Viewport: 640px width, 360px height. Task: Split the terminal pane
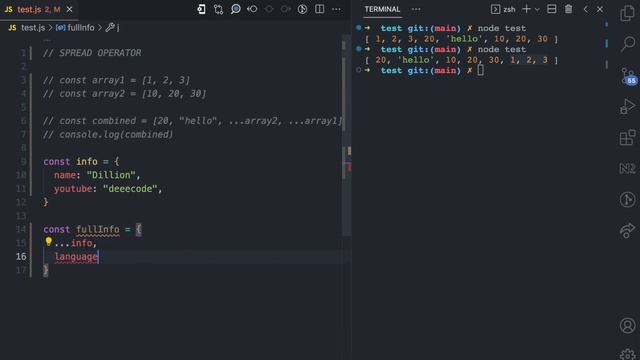(x=551, y=9)
